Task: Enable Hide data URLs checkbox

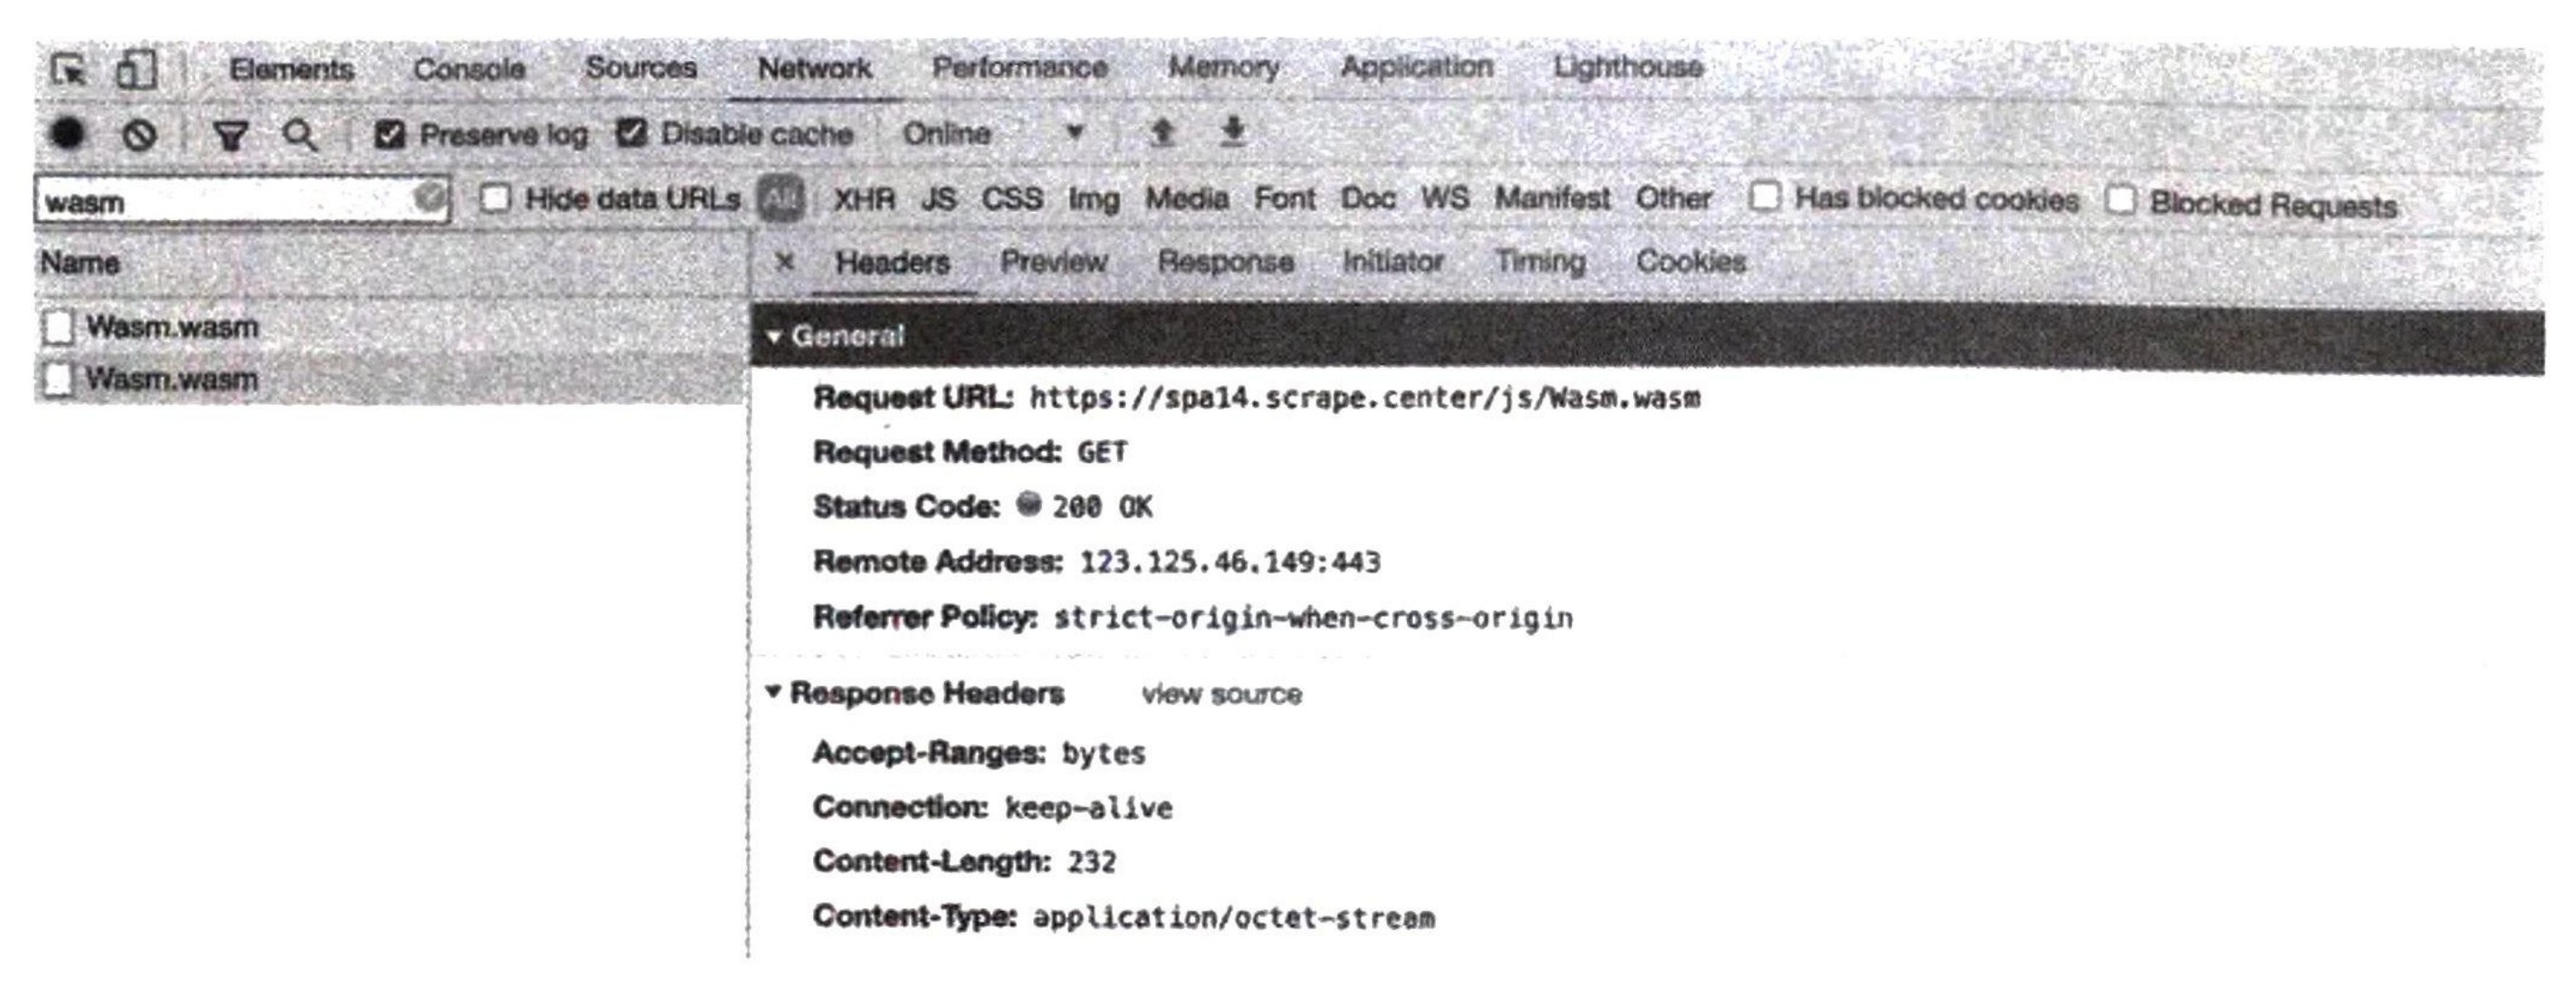Action: tap(494, 198)
